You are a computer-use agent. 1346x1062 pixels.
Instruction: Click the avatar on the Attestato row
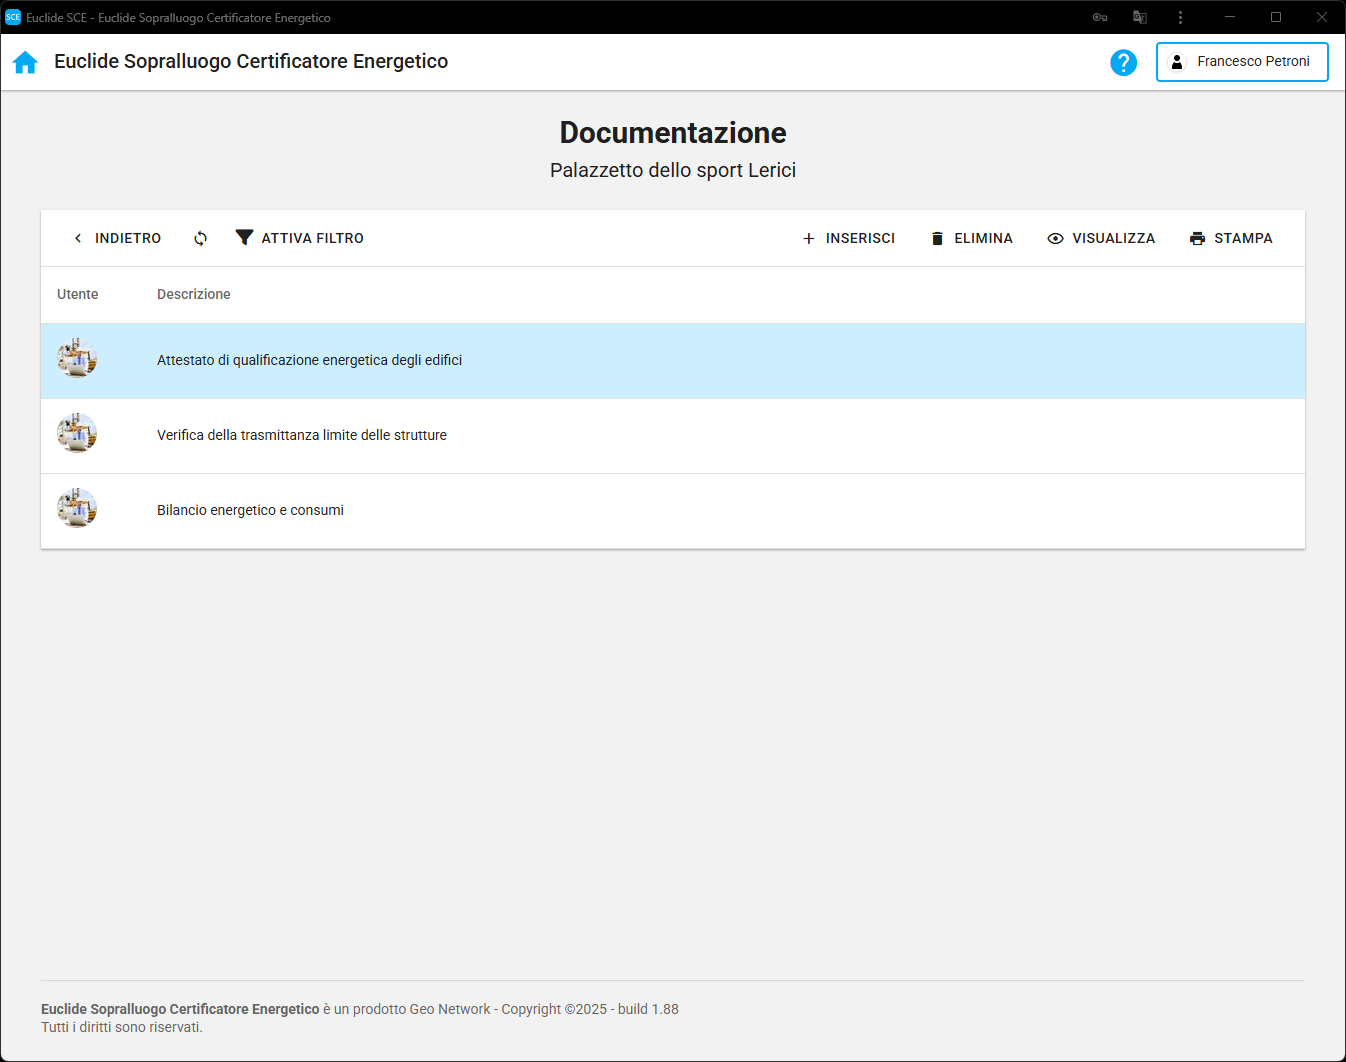77,359
